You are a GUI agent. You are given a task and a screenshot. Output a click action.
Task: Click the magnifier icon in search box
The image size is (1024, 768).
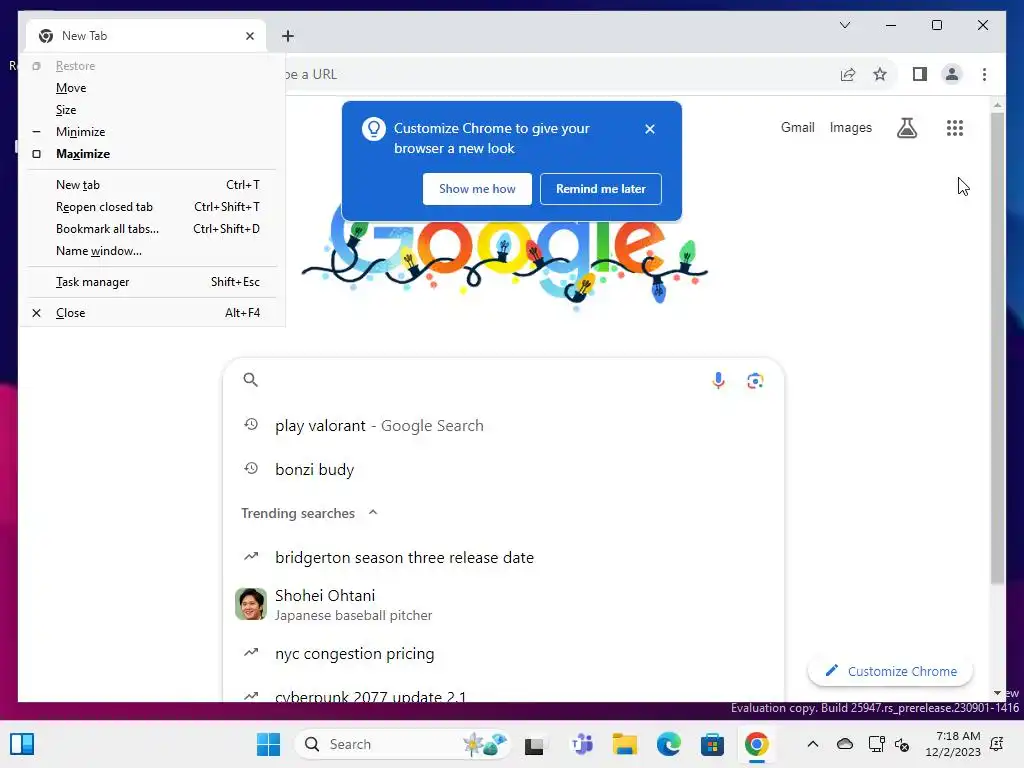tap(251, 379)
